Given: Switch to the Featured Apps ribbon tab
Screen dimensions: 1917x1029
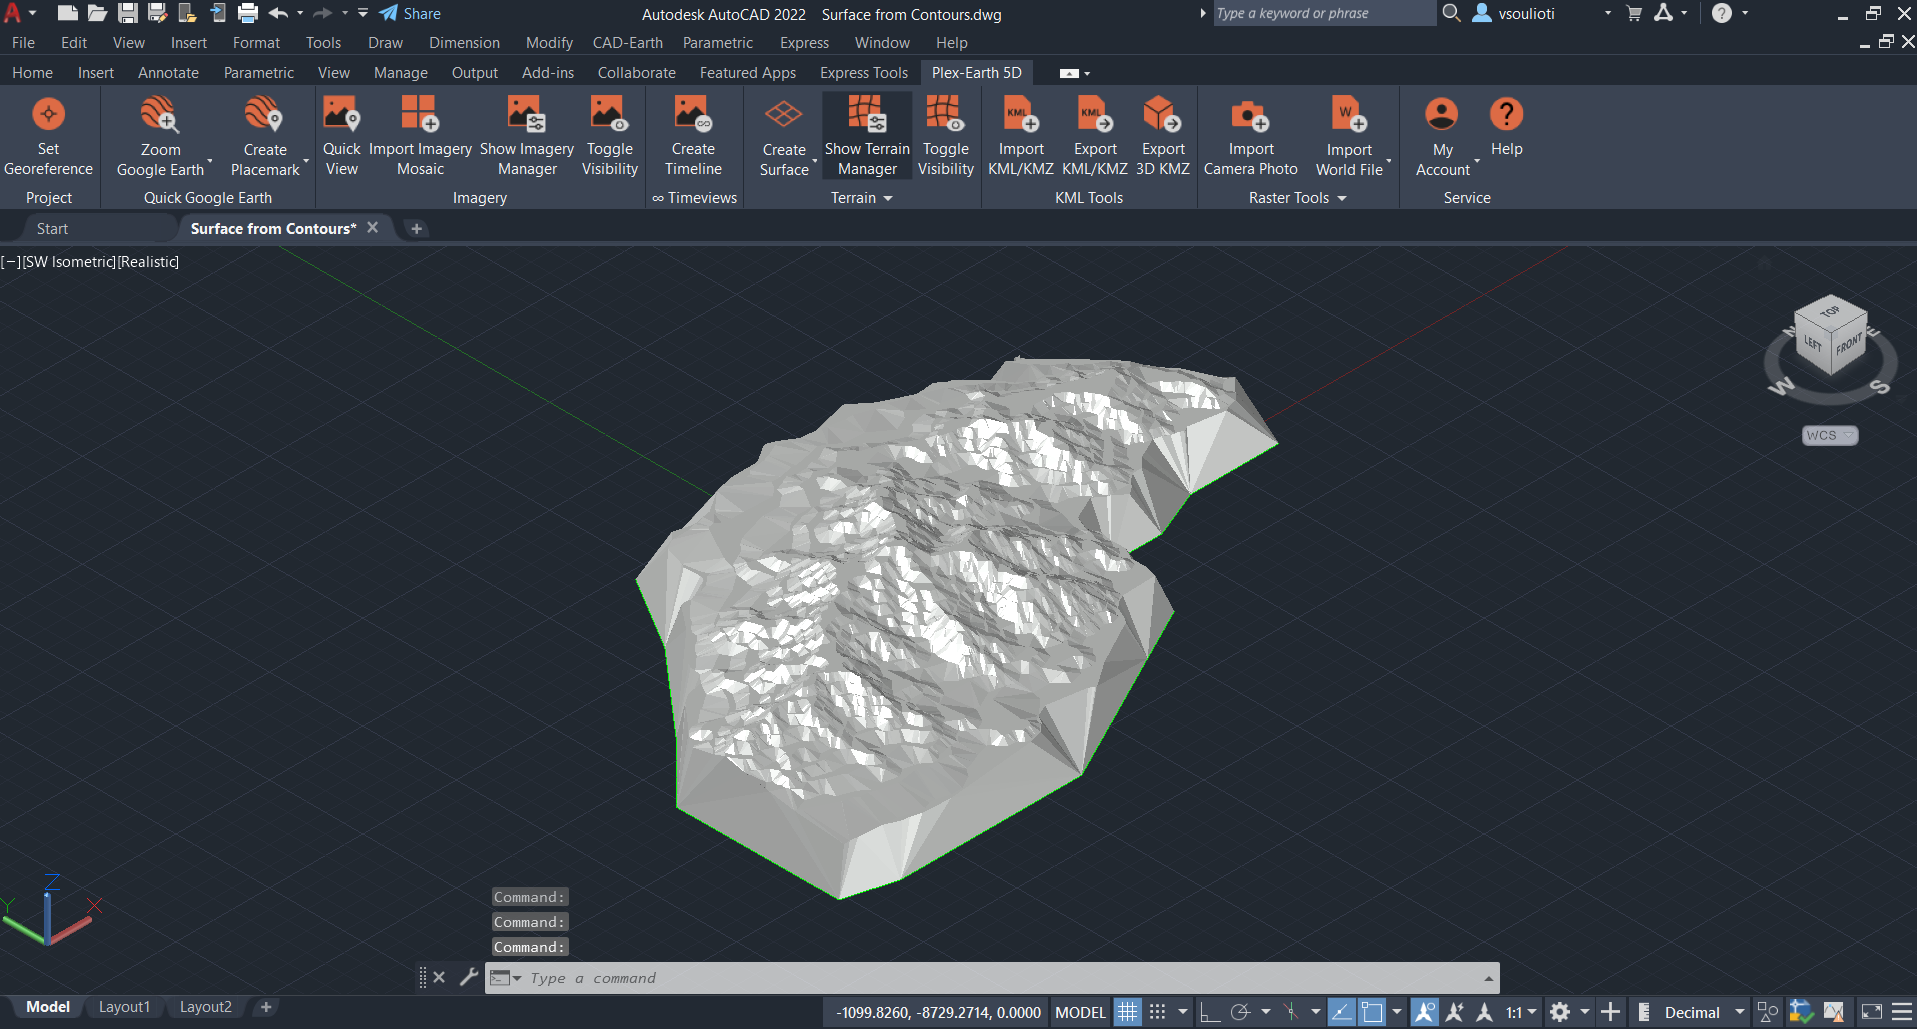Looking at the screenshot, I should point(748,73).
